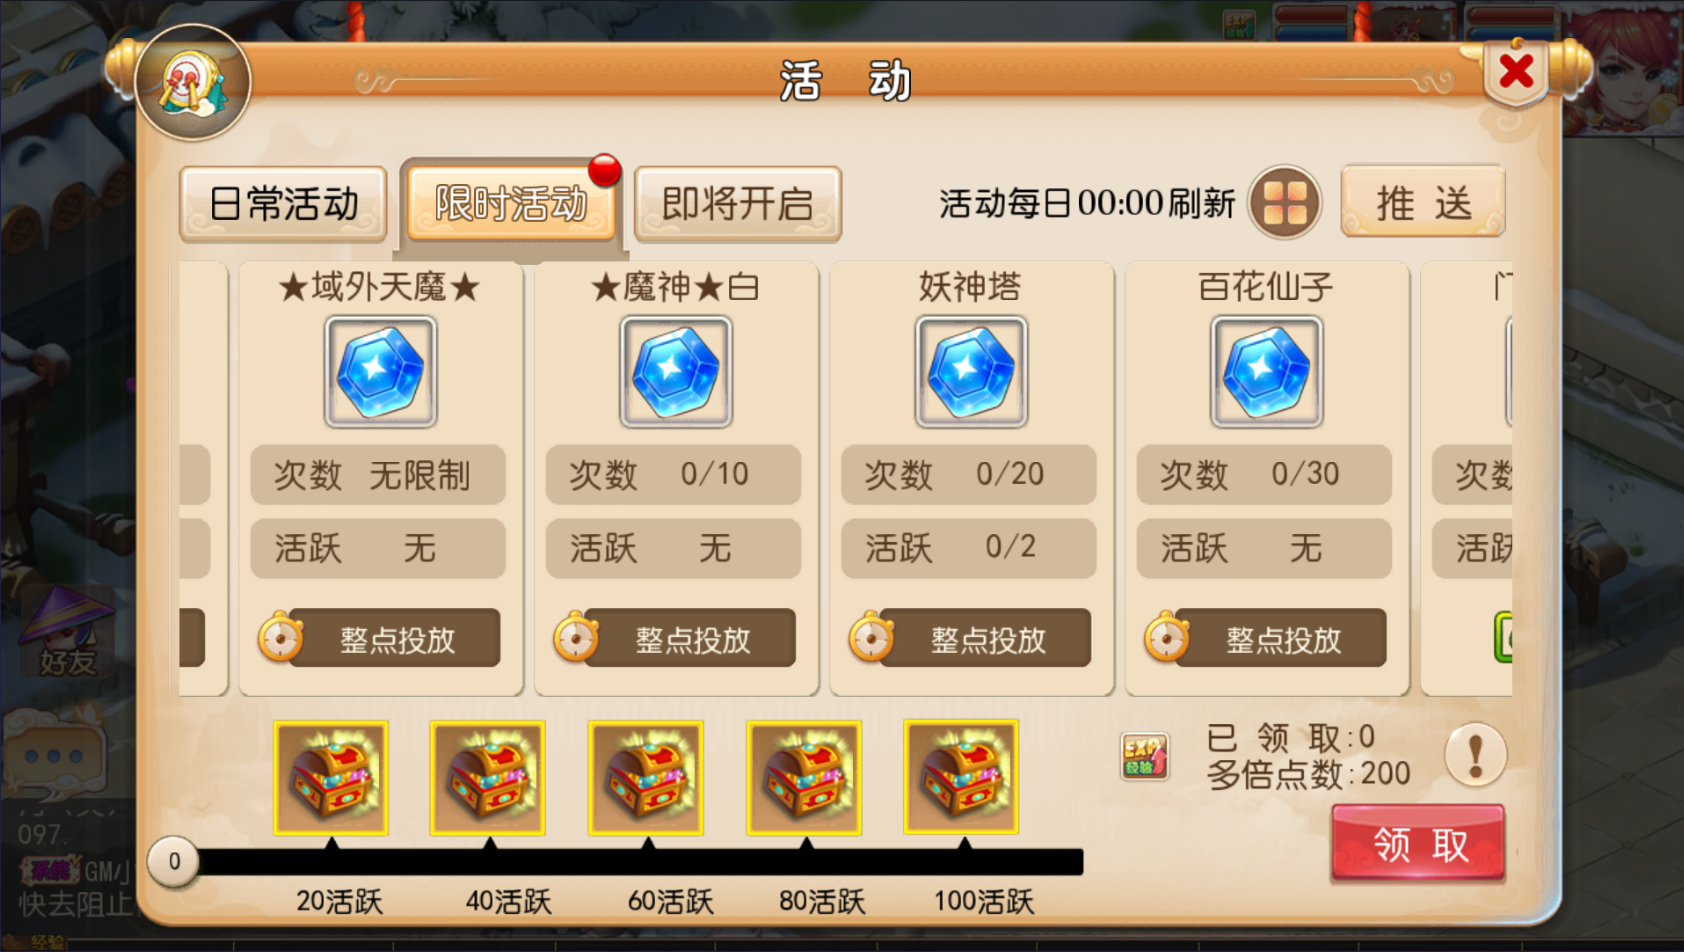Close the 活动 window with red X

(1516, 72)
